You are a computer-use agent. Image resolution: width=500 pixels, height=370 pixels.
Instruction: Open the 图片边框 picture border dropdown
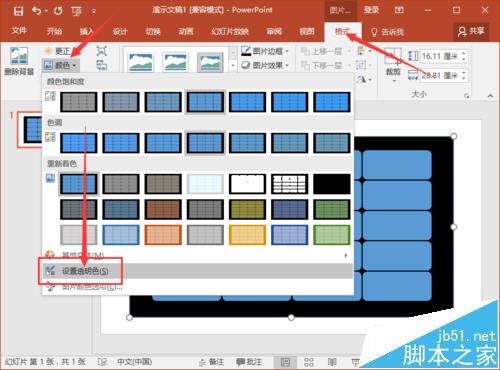tap(265, 51)
